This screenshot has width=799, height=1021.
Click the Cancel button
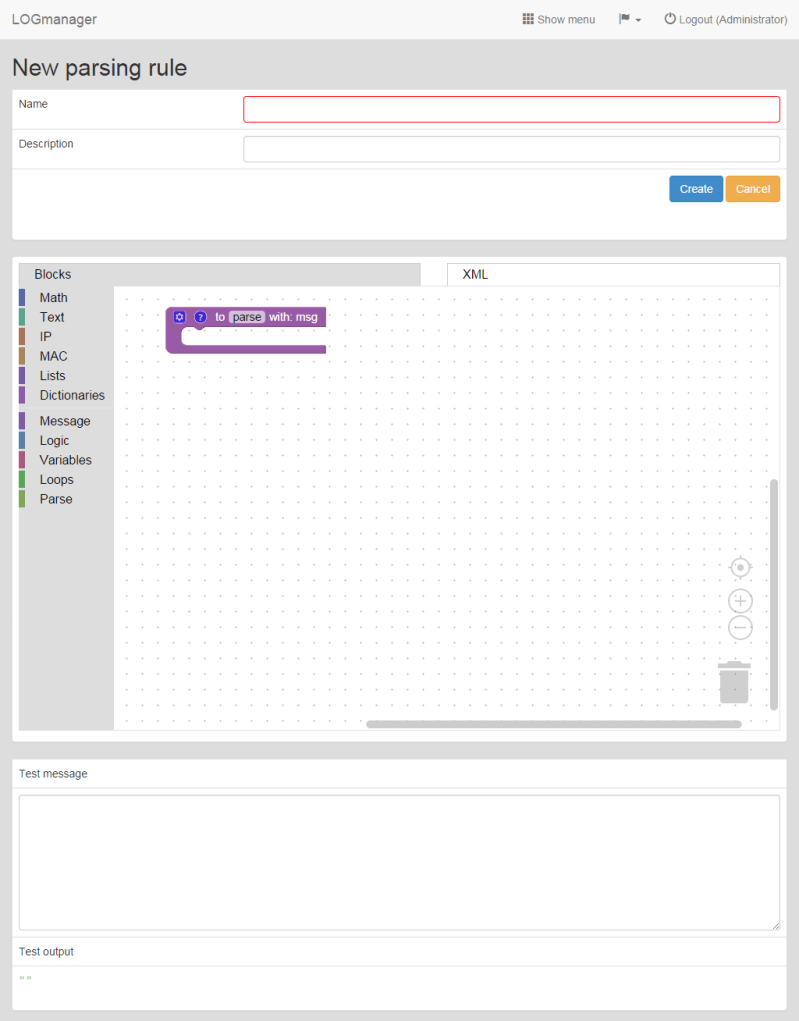coord(753,189)
